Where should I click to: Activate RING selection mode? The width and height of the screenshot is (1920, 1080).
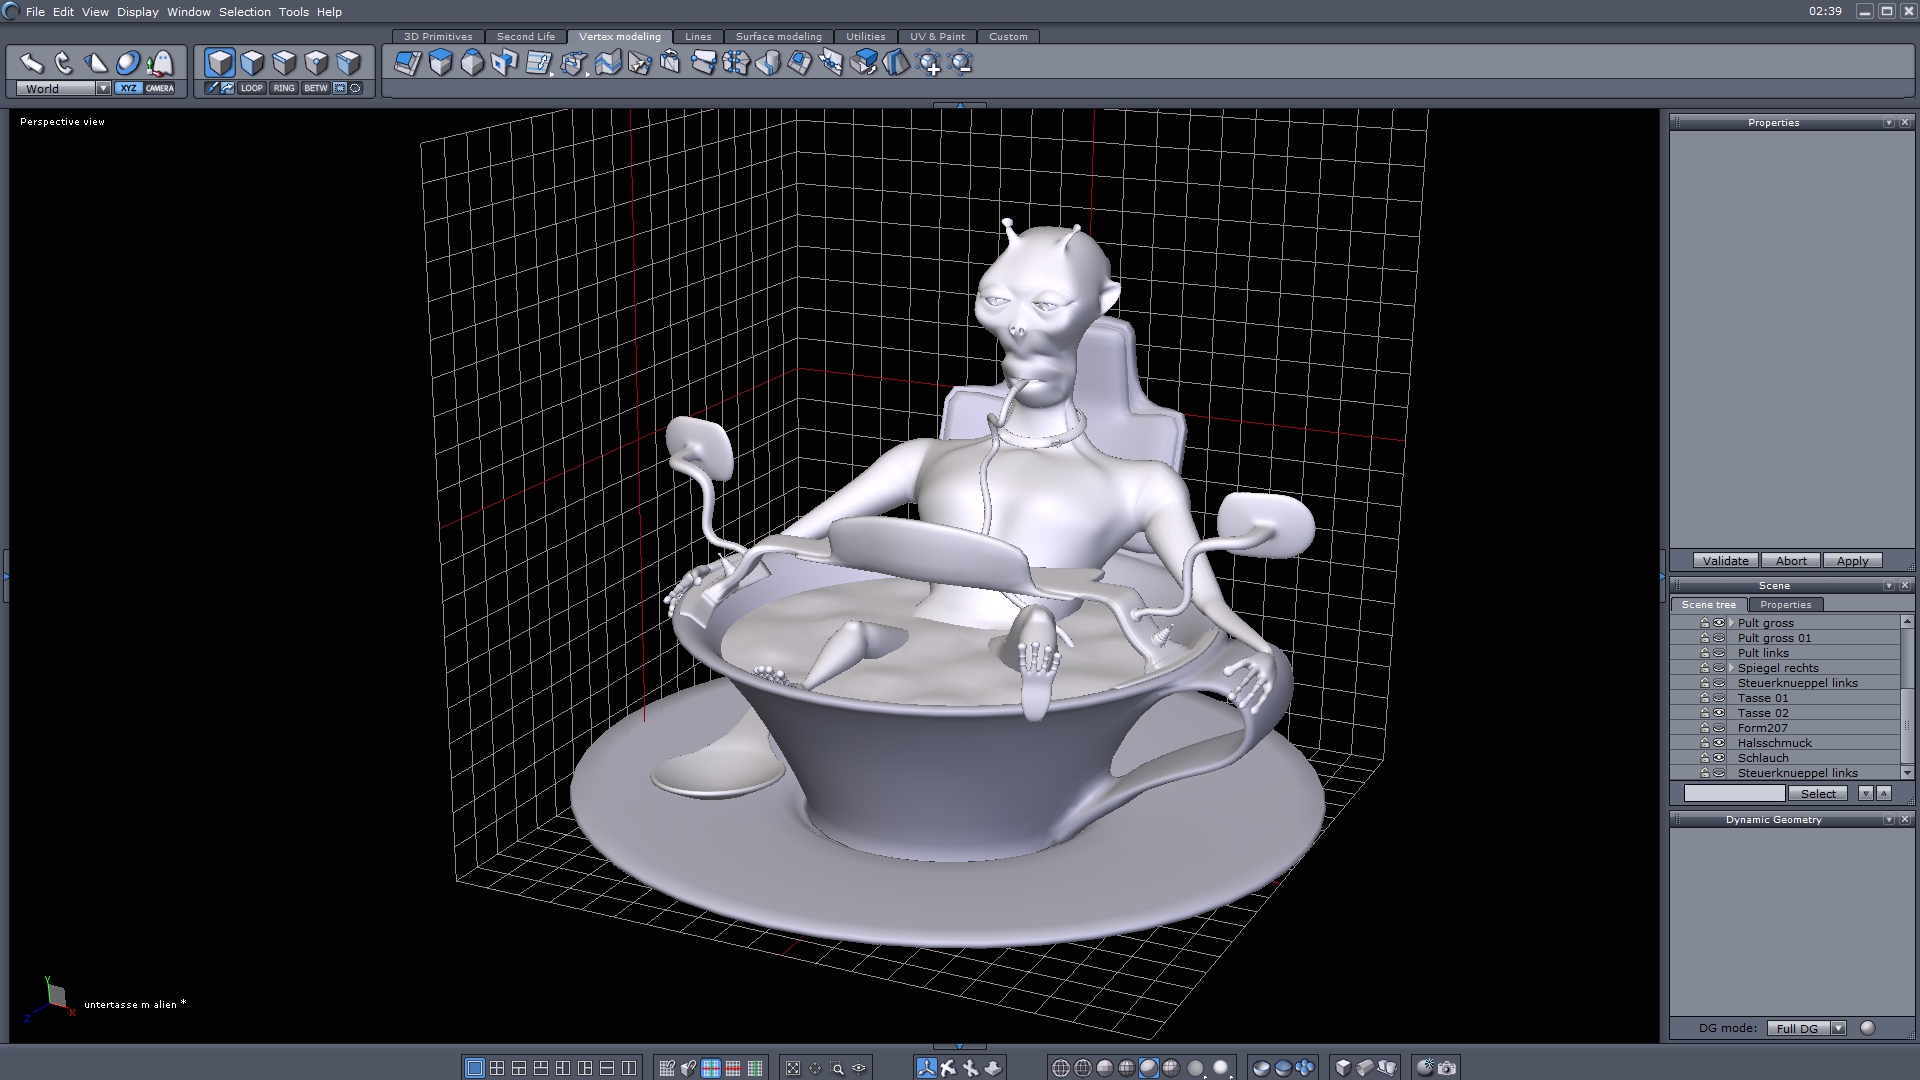tap(284, 88)
